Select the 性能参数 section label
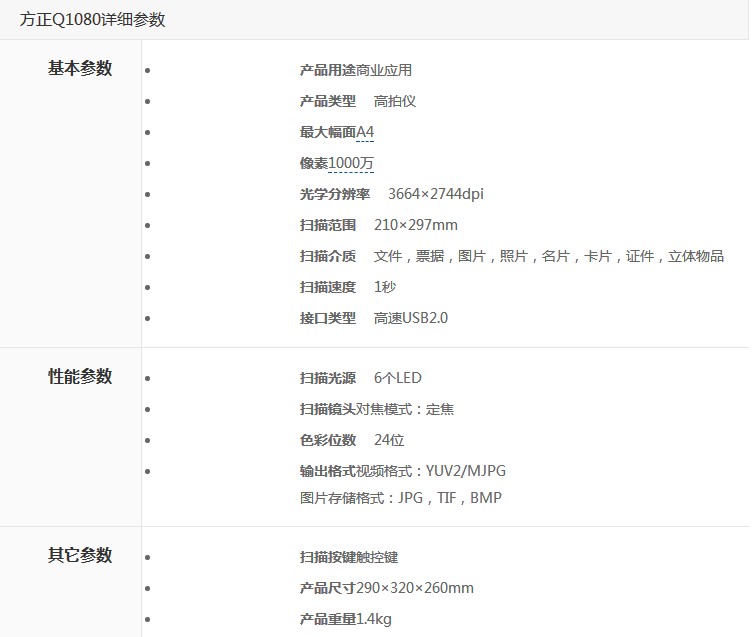 click(x=80, y=376)
